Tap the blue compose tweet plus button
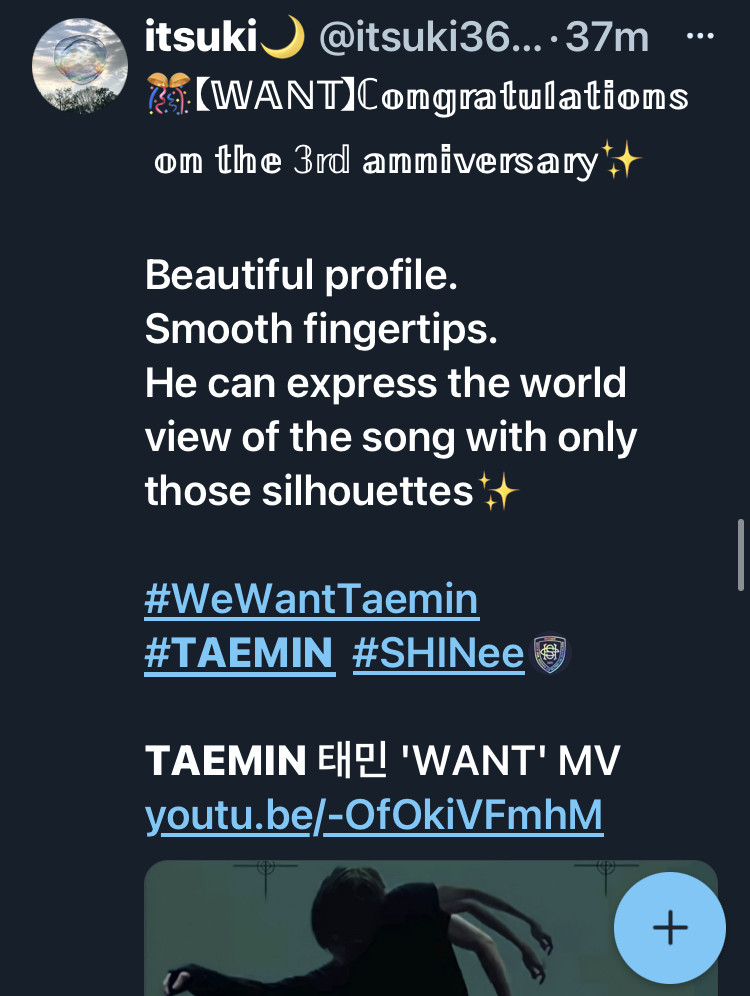The image size is (750, 996). (670, 927)
